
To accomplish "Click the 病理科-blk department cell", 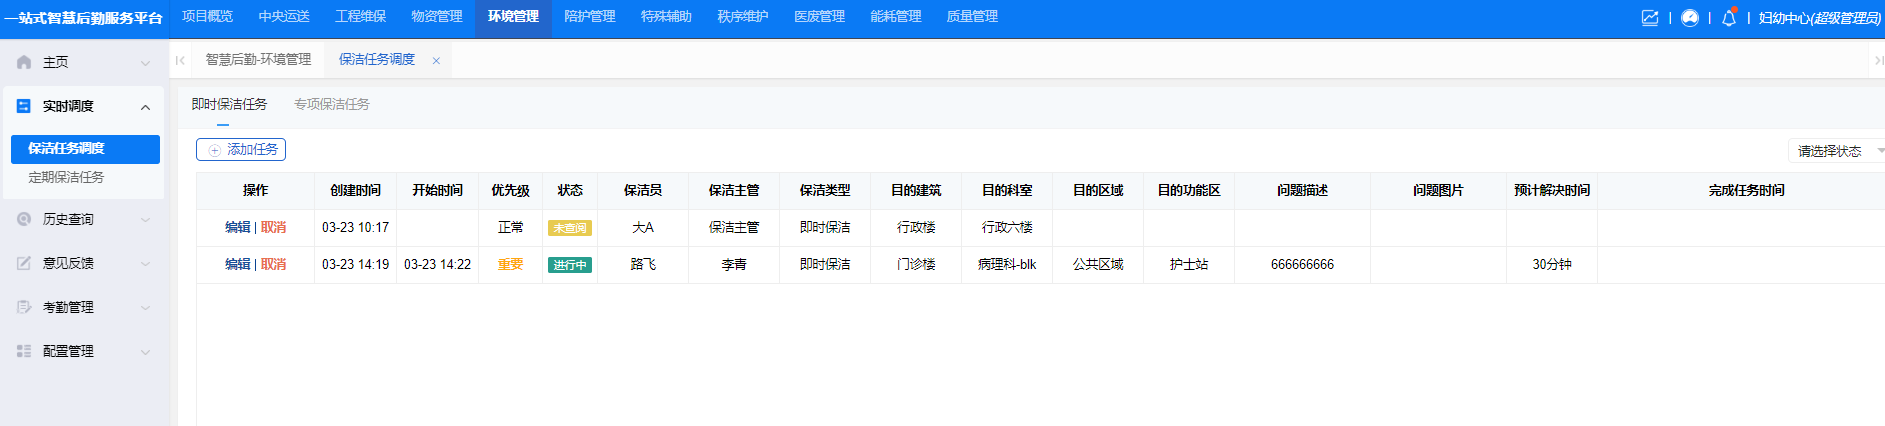I will [1007, 265].
